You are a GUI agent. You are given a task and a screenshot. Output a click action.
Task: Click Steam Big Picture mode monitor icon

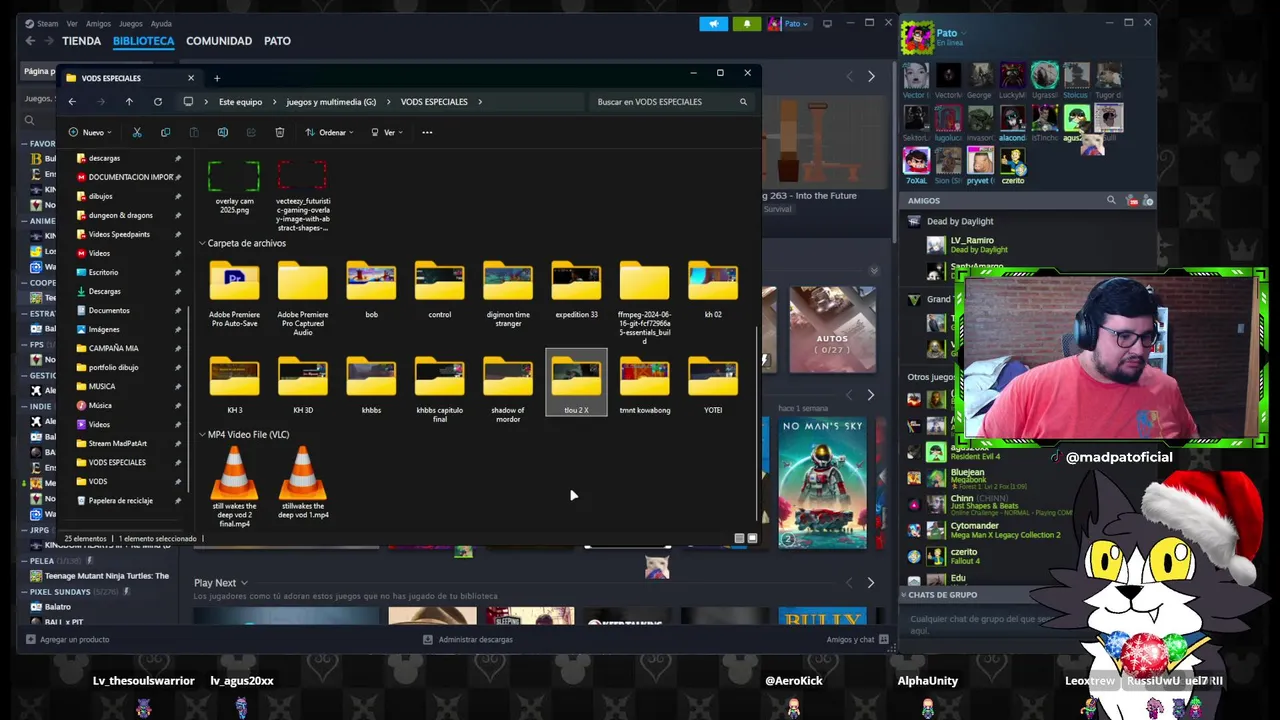pos(827,24)
